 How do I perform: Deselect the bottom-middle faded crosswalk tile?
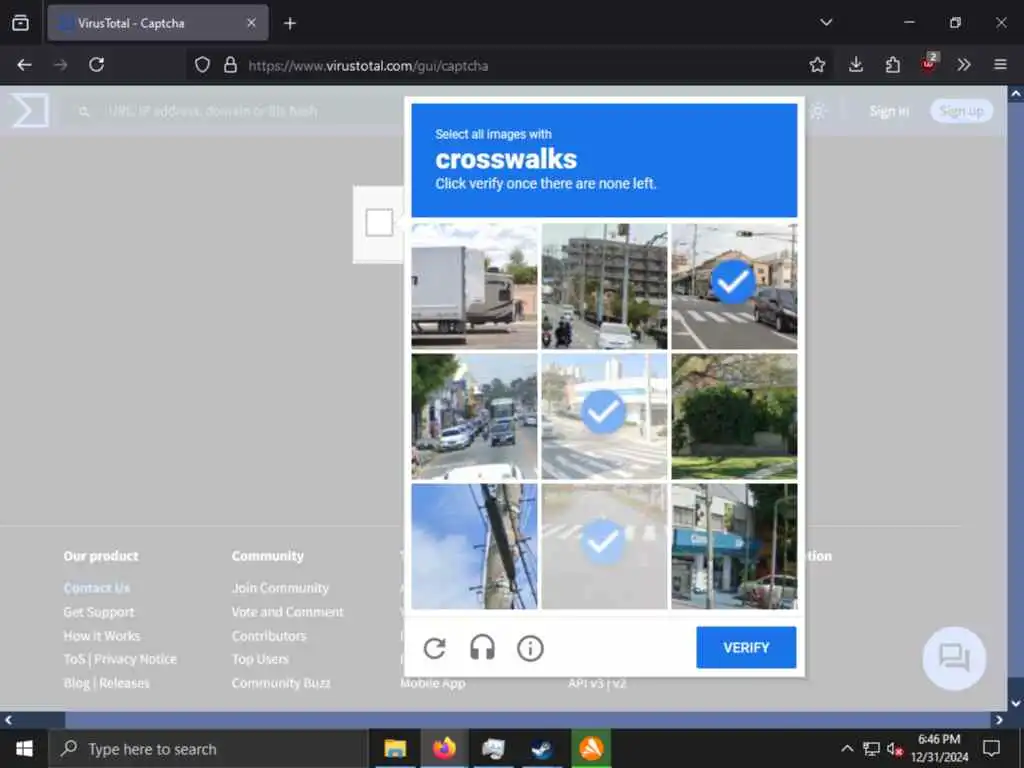(x=604, y=546)
